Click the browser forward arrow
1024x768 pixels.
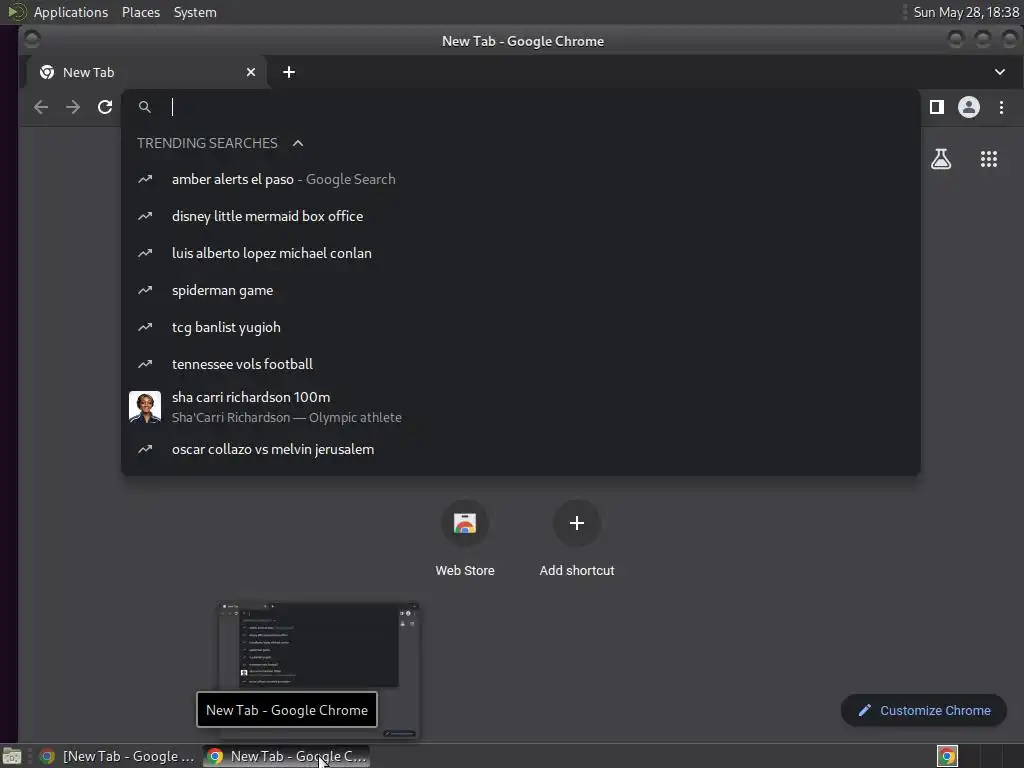[x=73, y=107]
